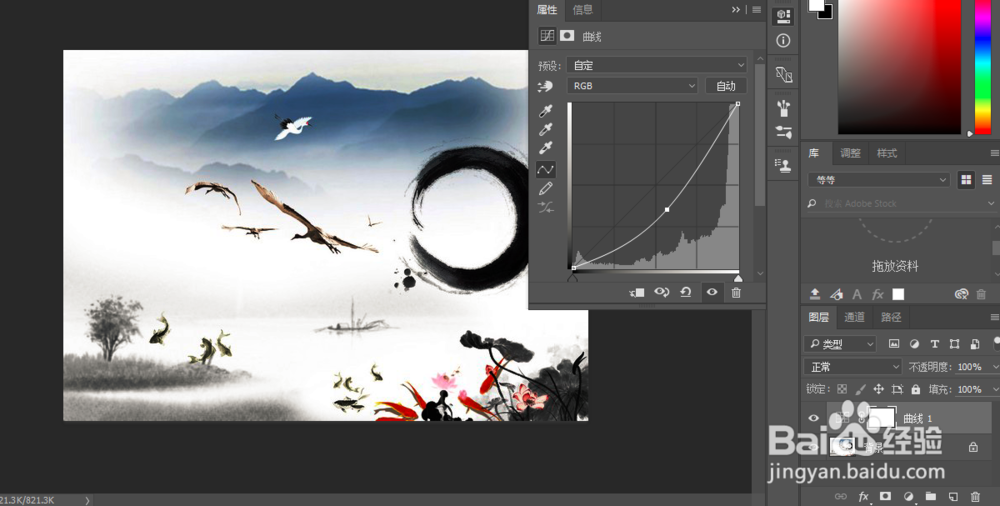1000x506 pixels.
Task: Activate the on-image targeted adjustment hand tool
Action: (x=545, y=86)
